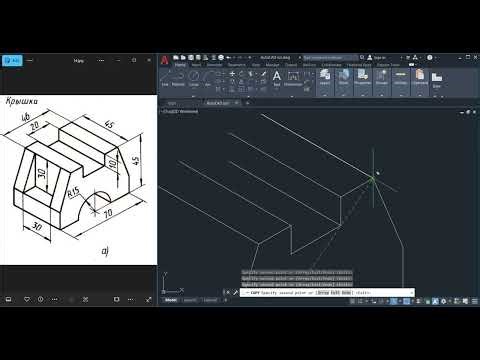Add a new layout with the plus button
This screenshot has height=360, width=480.
tap(226, 300)
